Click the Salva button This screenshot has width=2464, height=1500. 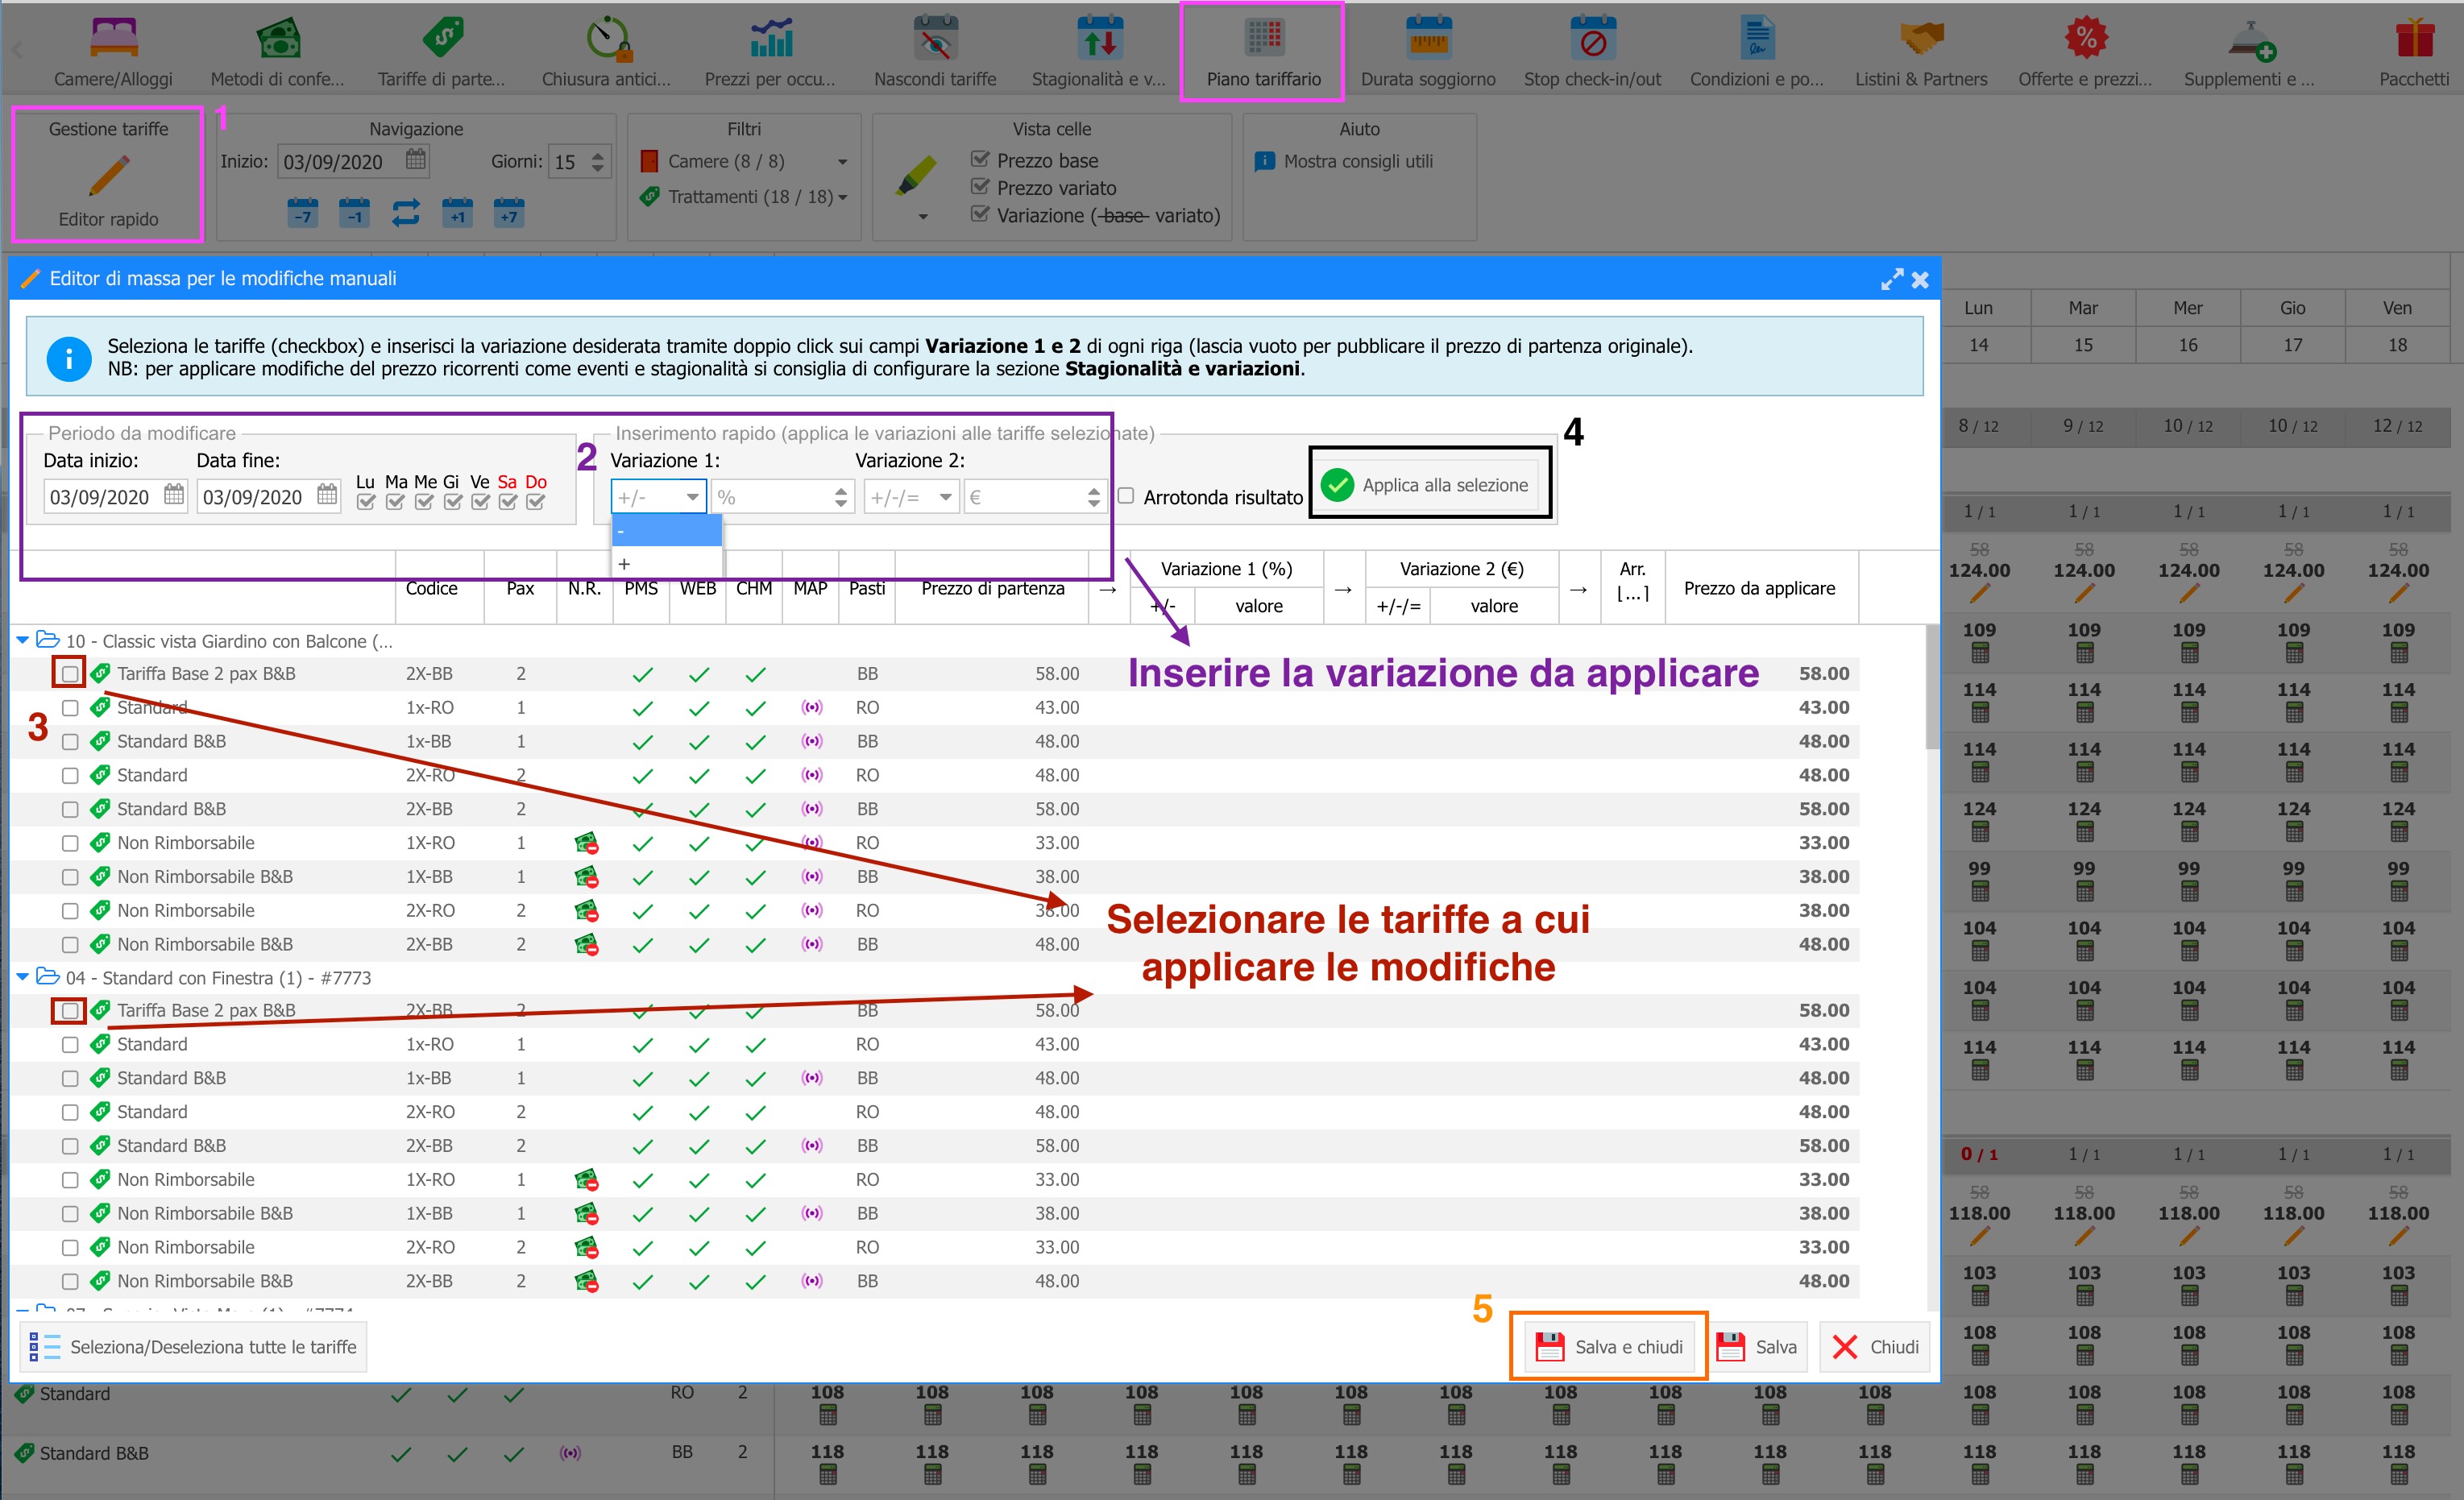click(x=1758, y=1347)
